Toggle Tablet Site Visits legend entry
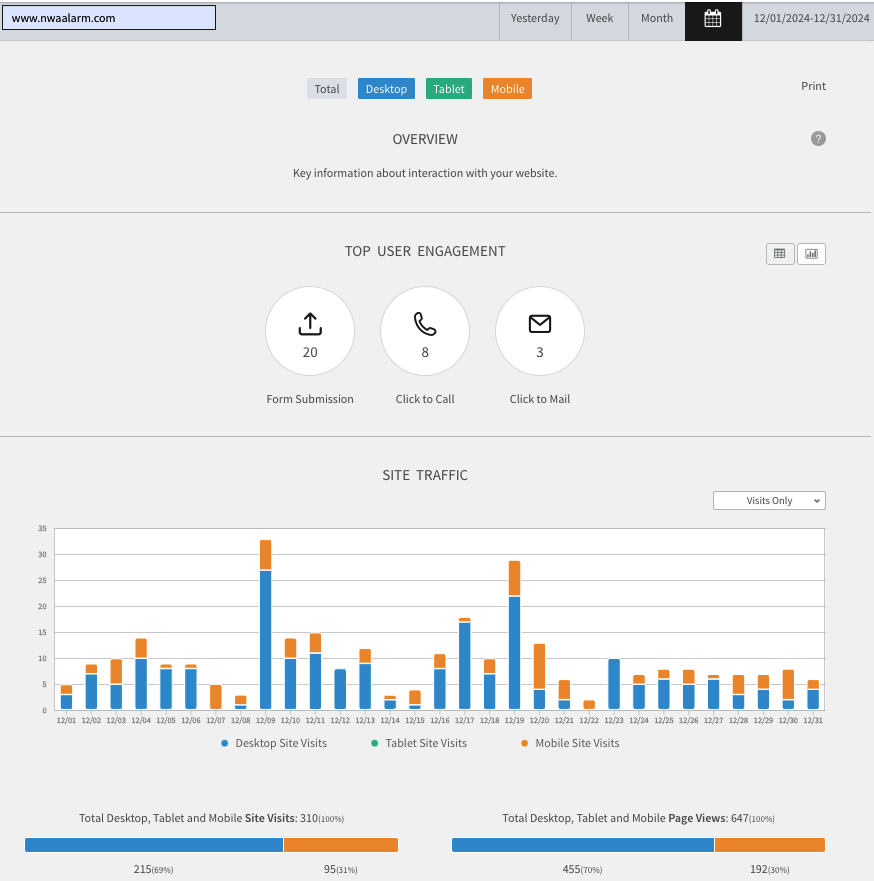Screen dimensions: 874x881 419,743
